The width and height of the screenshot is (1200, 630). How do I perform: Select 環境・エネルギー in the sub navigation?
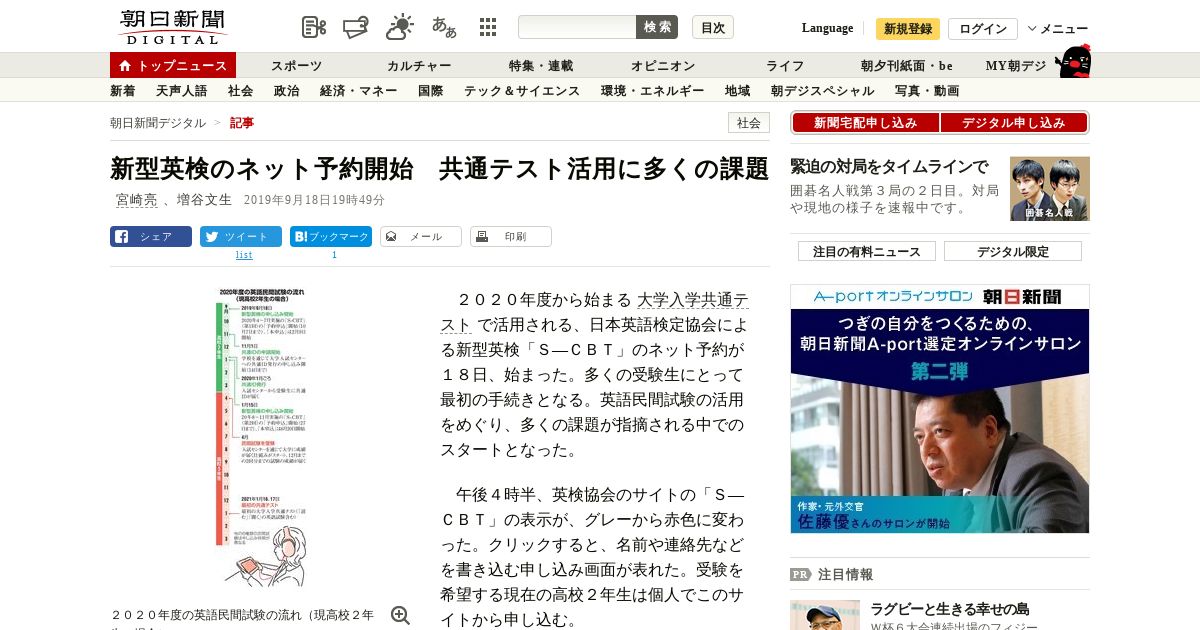653,91
